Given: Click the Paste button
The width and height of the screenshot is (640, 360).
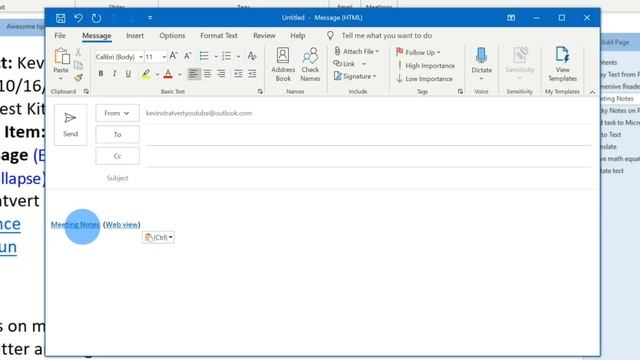Looking at the screenshot, I should click(61, 63).
